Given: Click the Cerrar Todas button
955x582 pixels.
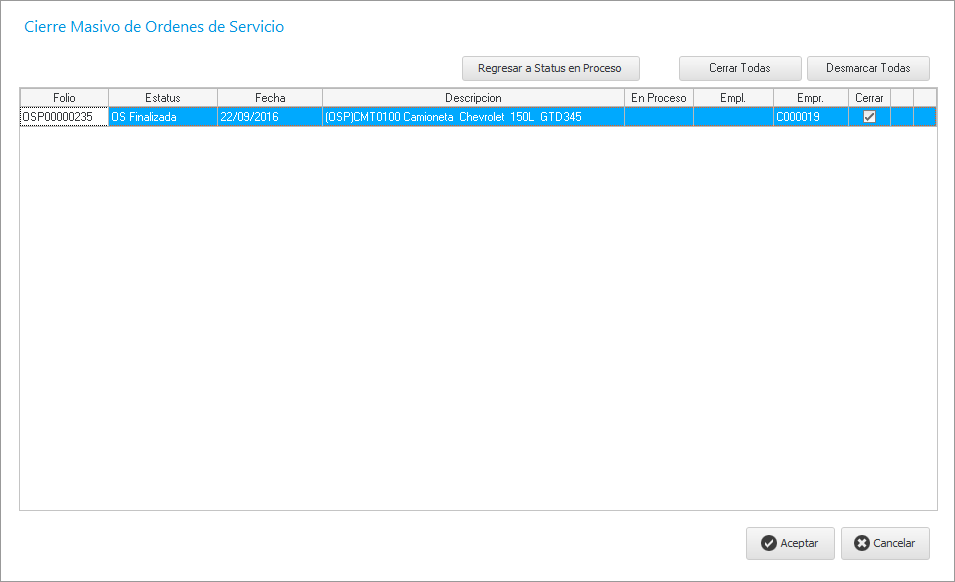Looking at the screenshot, I should (x=739, y=68).
